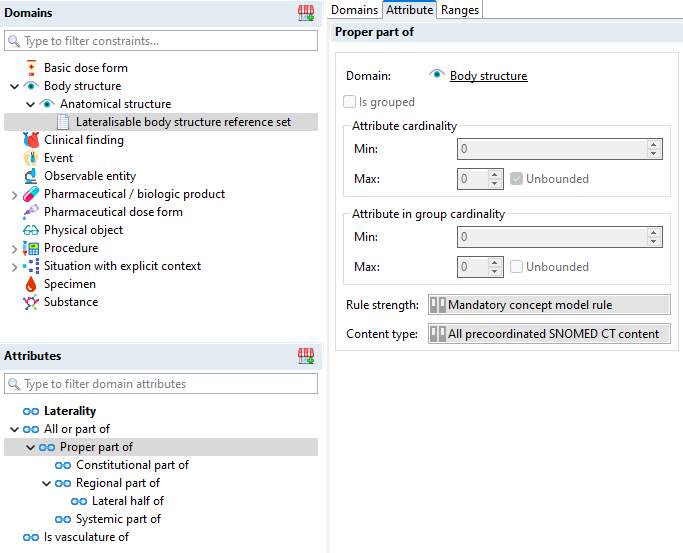Select the Specimen blood drop icon
This screenshot has height=553, width=683.
pyautogui.click(x=31, y=284)
